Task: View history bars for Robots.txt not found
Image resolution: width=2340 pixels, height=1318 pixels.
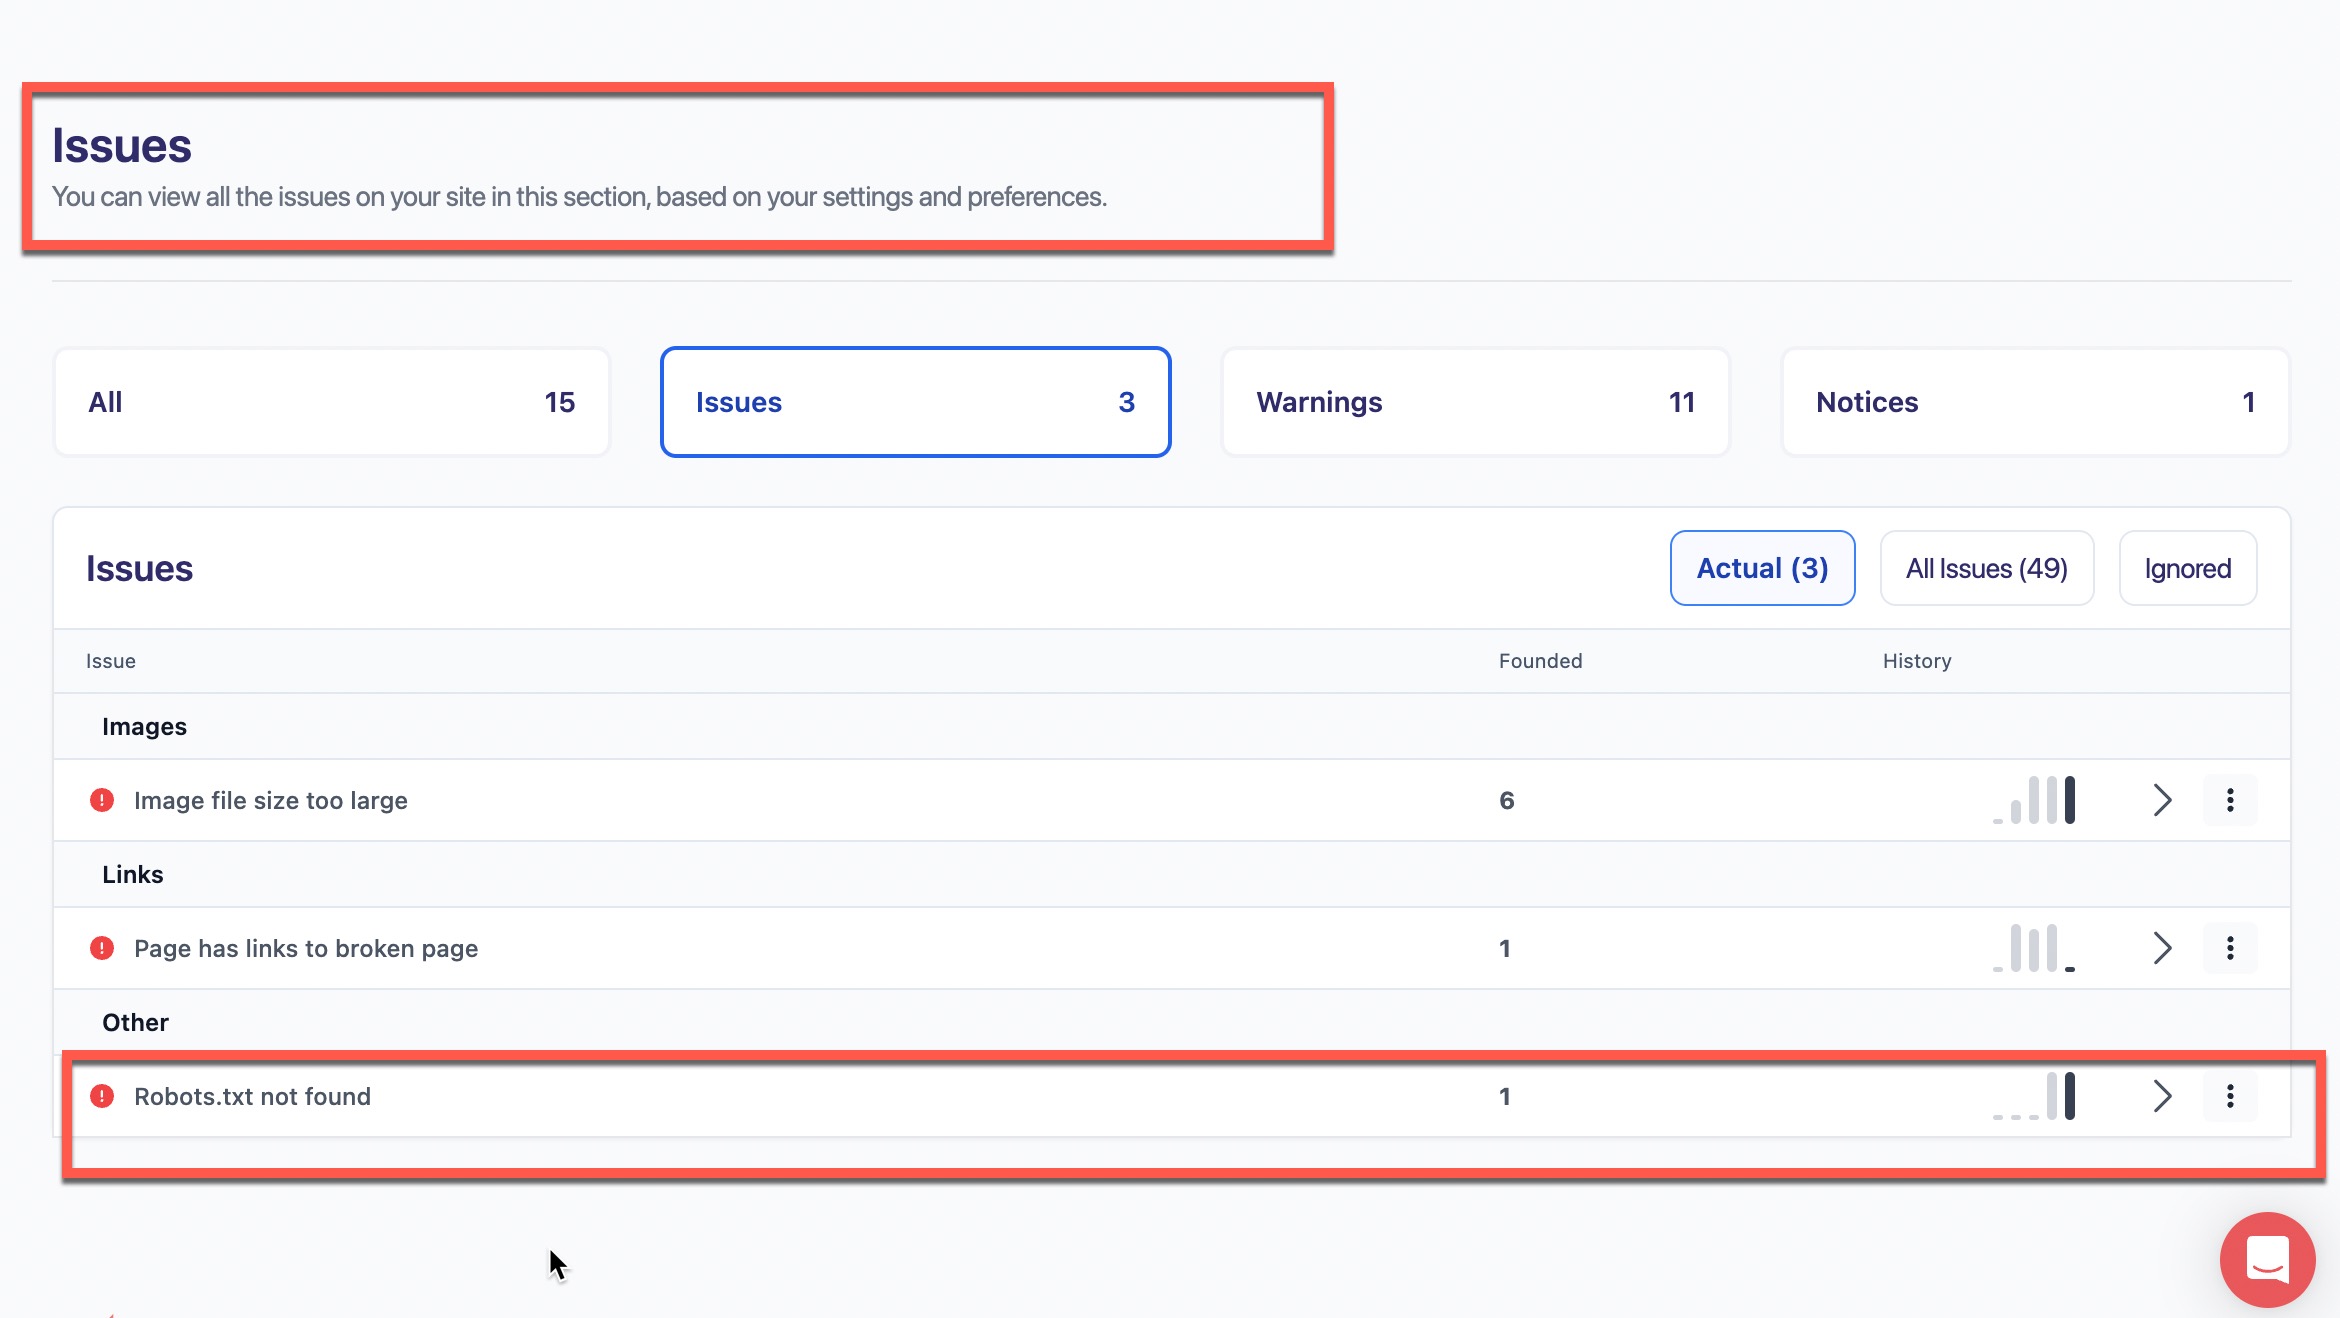Action: point(2034,1096)
